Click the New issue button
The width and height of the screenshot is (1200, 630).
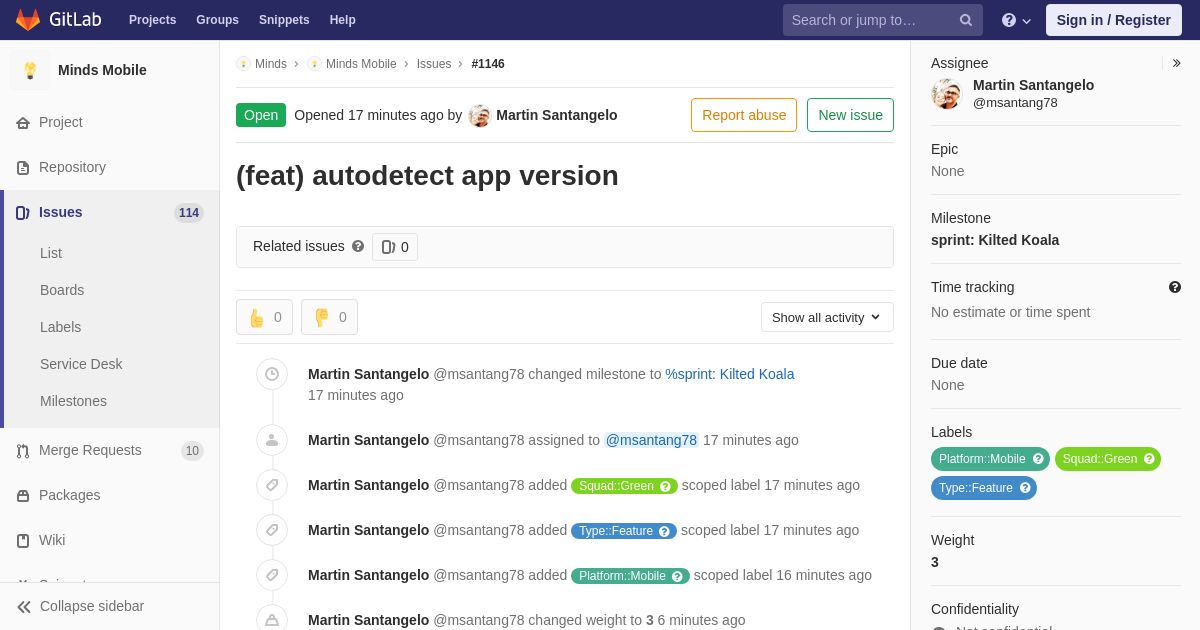(x=850, y=115)
